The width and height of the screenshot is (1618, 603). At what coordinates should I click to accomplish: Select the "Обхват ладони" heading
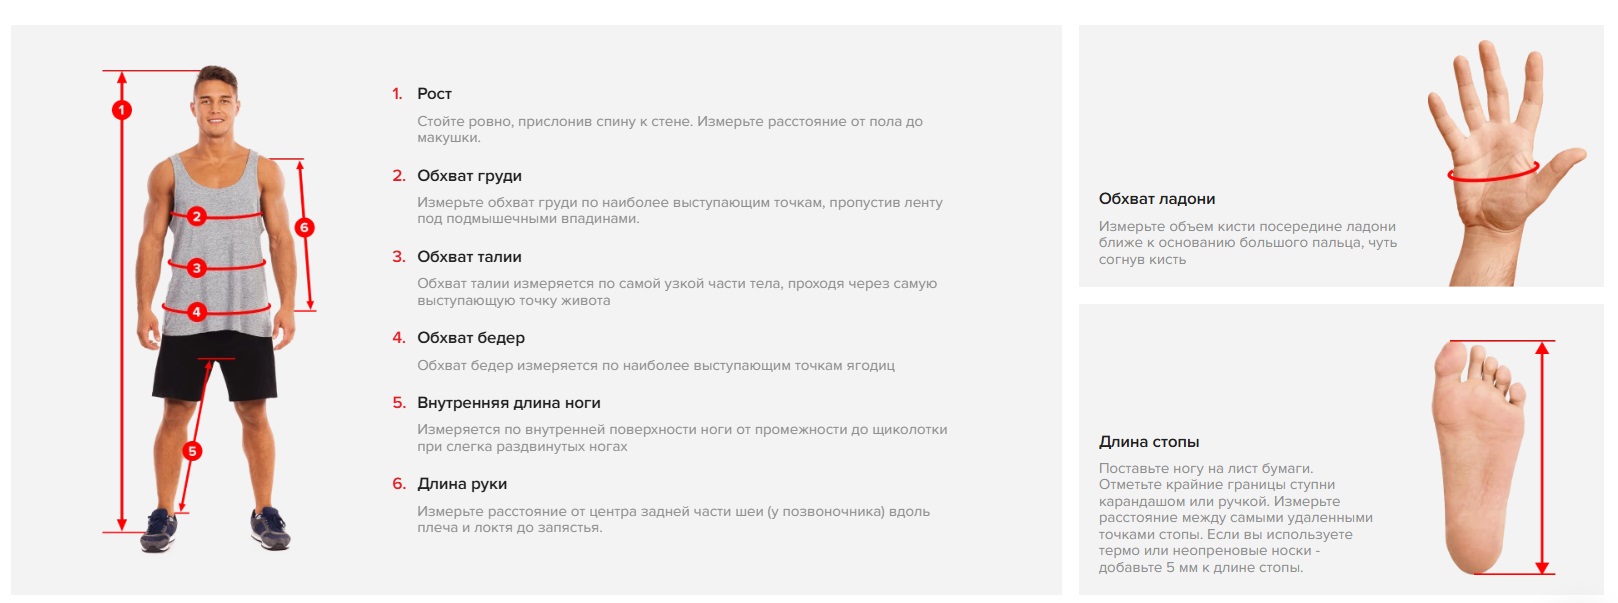(1156, 199)
